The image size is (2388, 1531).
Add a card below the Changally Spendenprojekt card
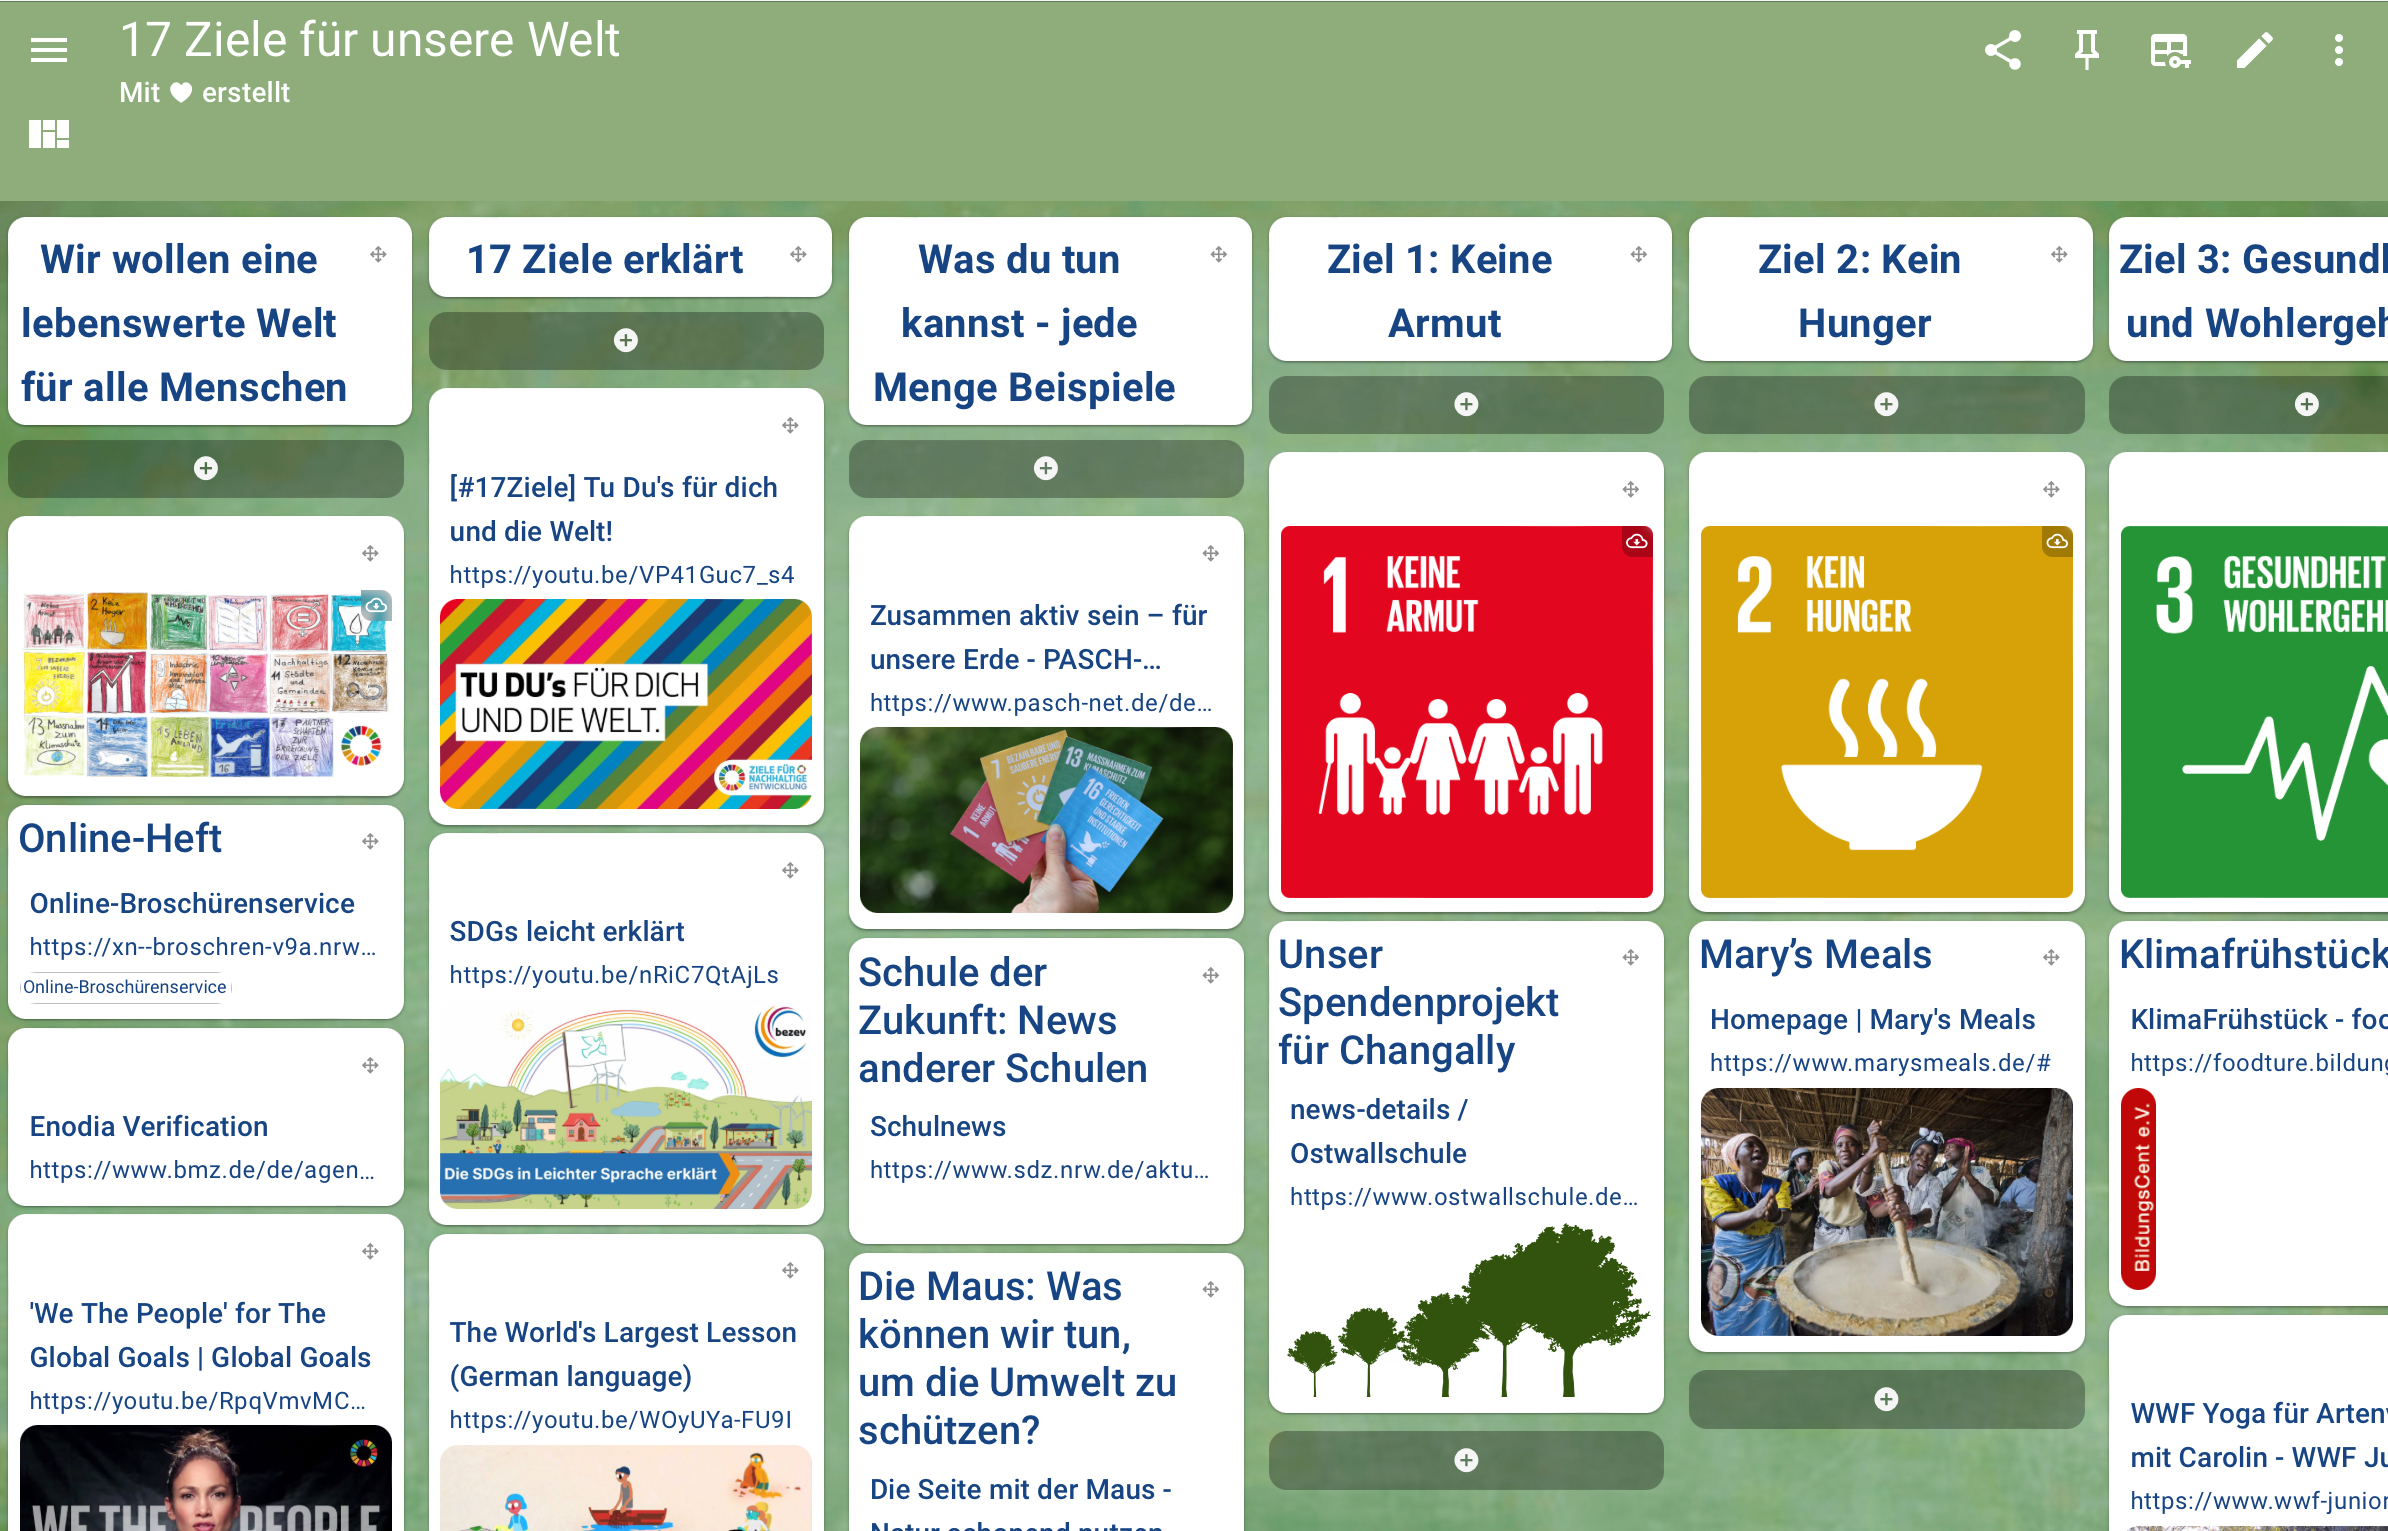[x=1466, y=1460]
